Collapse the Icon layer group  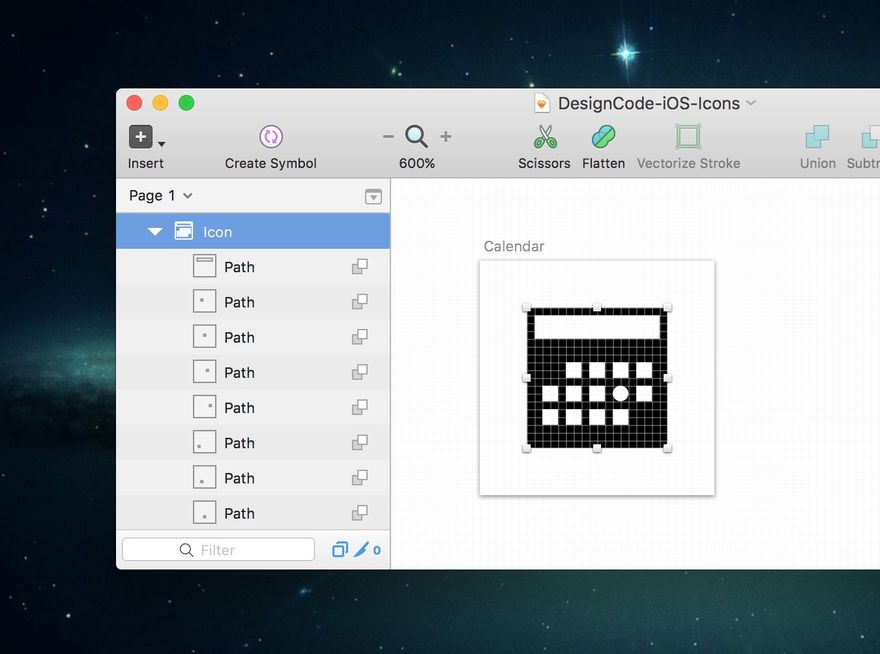pyautogui.click(x=155, y=231)
